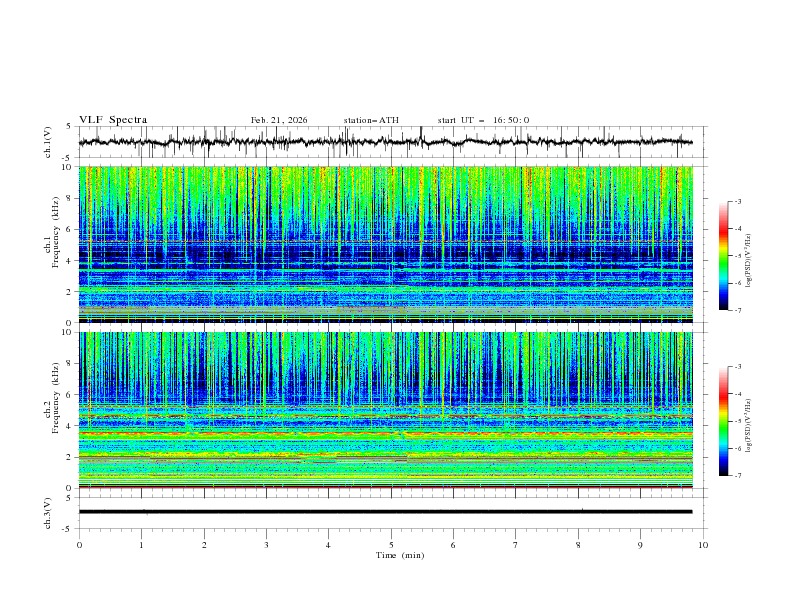Viewport: 792px width, 612px height.
Task: Click time axis tick label "8"
Action: click(578, 545)
